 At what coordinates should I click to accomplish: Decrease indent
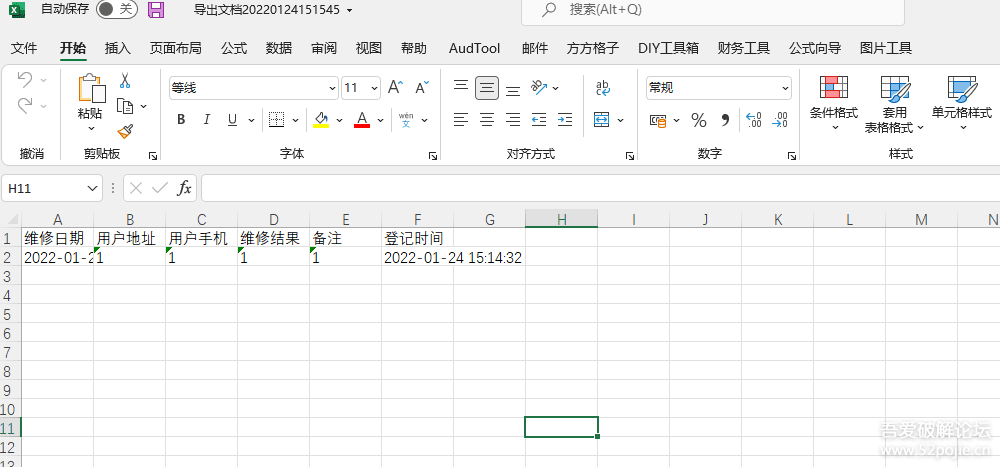pos(539,119)
